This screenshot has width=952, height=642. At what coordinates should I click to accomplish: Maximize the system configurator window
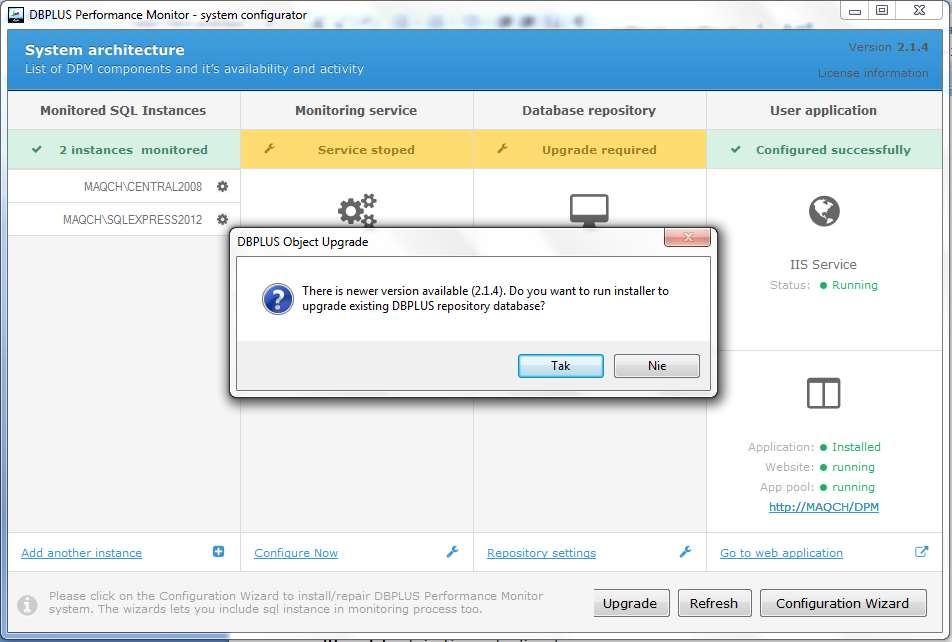pos(882,10)
